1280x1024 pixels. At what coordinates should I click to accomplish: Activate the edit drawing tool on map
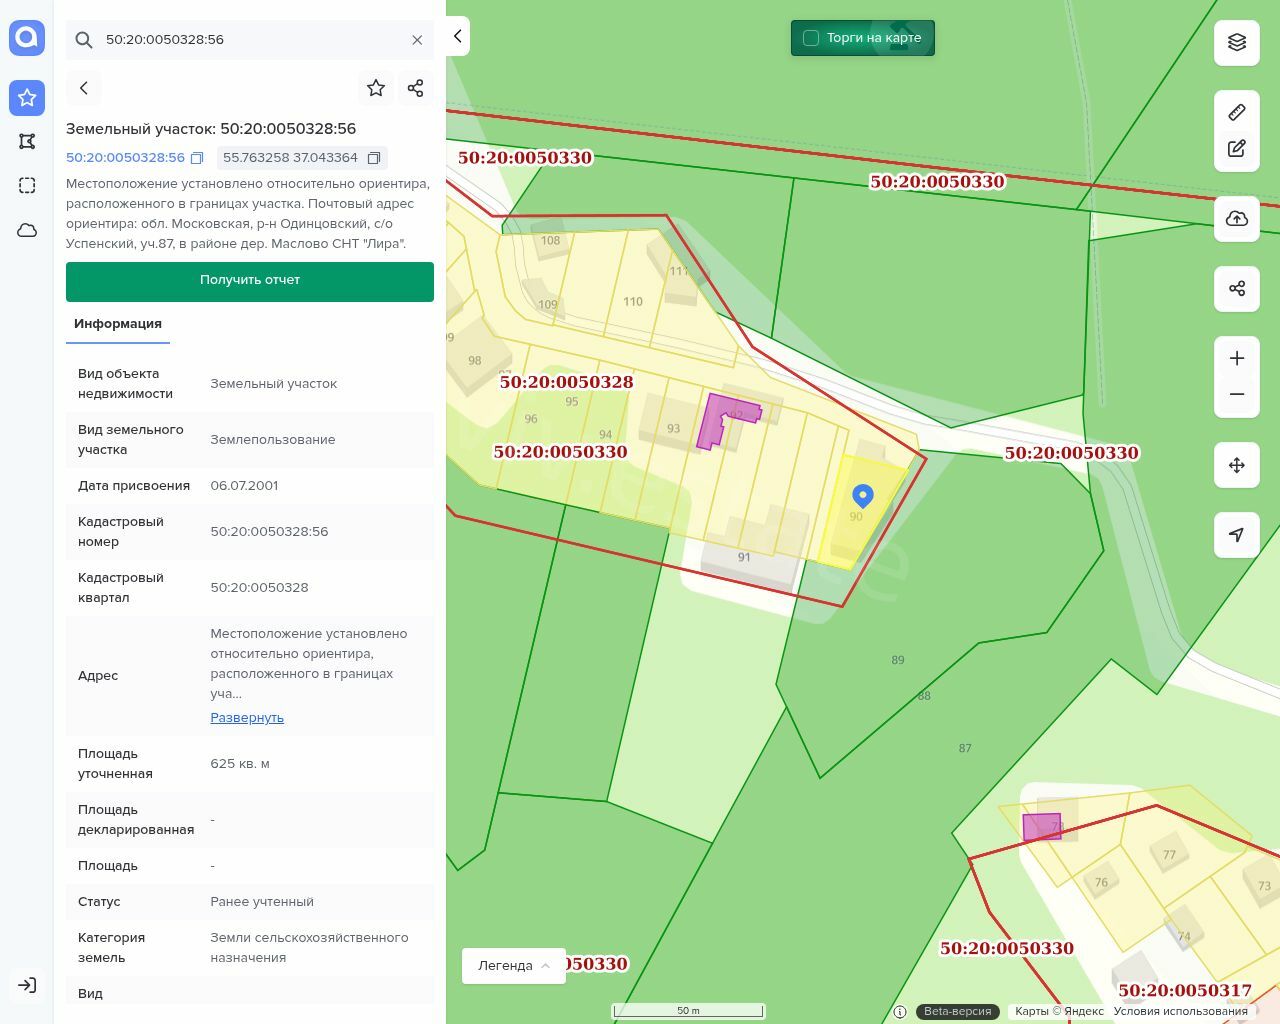1236,149
